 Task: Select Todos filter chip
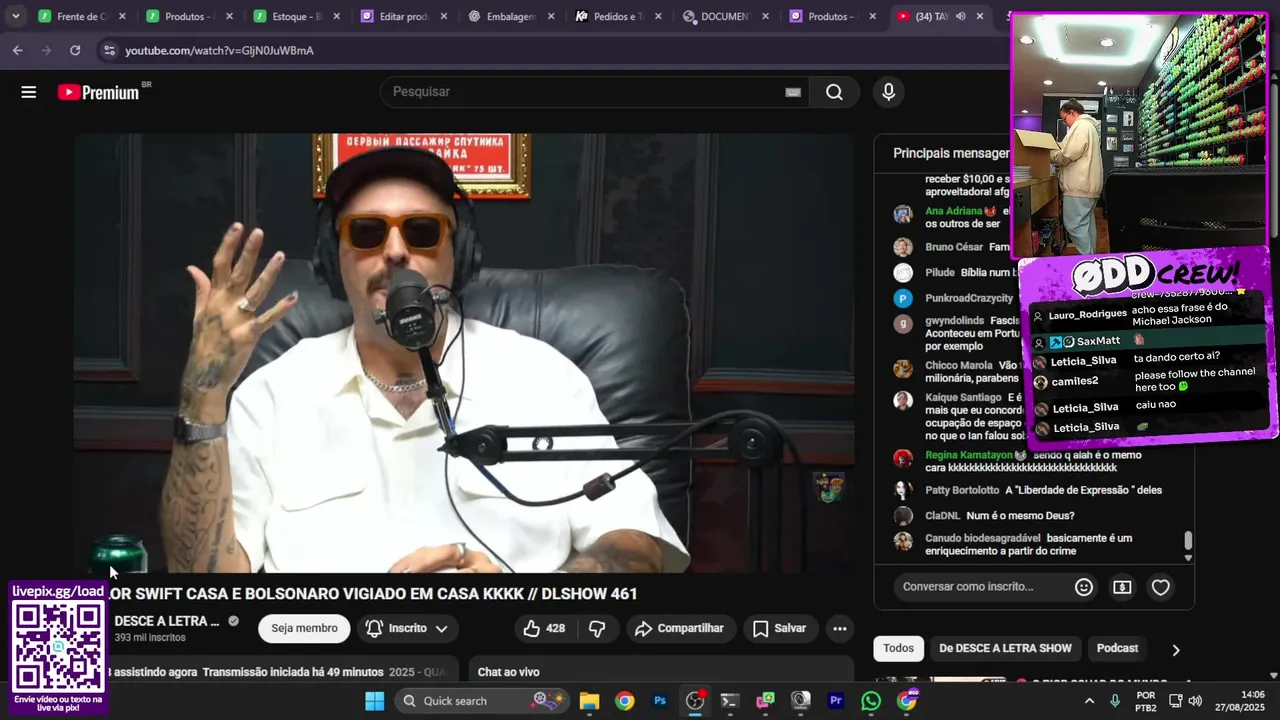(x=898, y=648)
